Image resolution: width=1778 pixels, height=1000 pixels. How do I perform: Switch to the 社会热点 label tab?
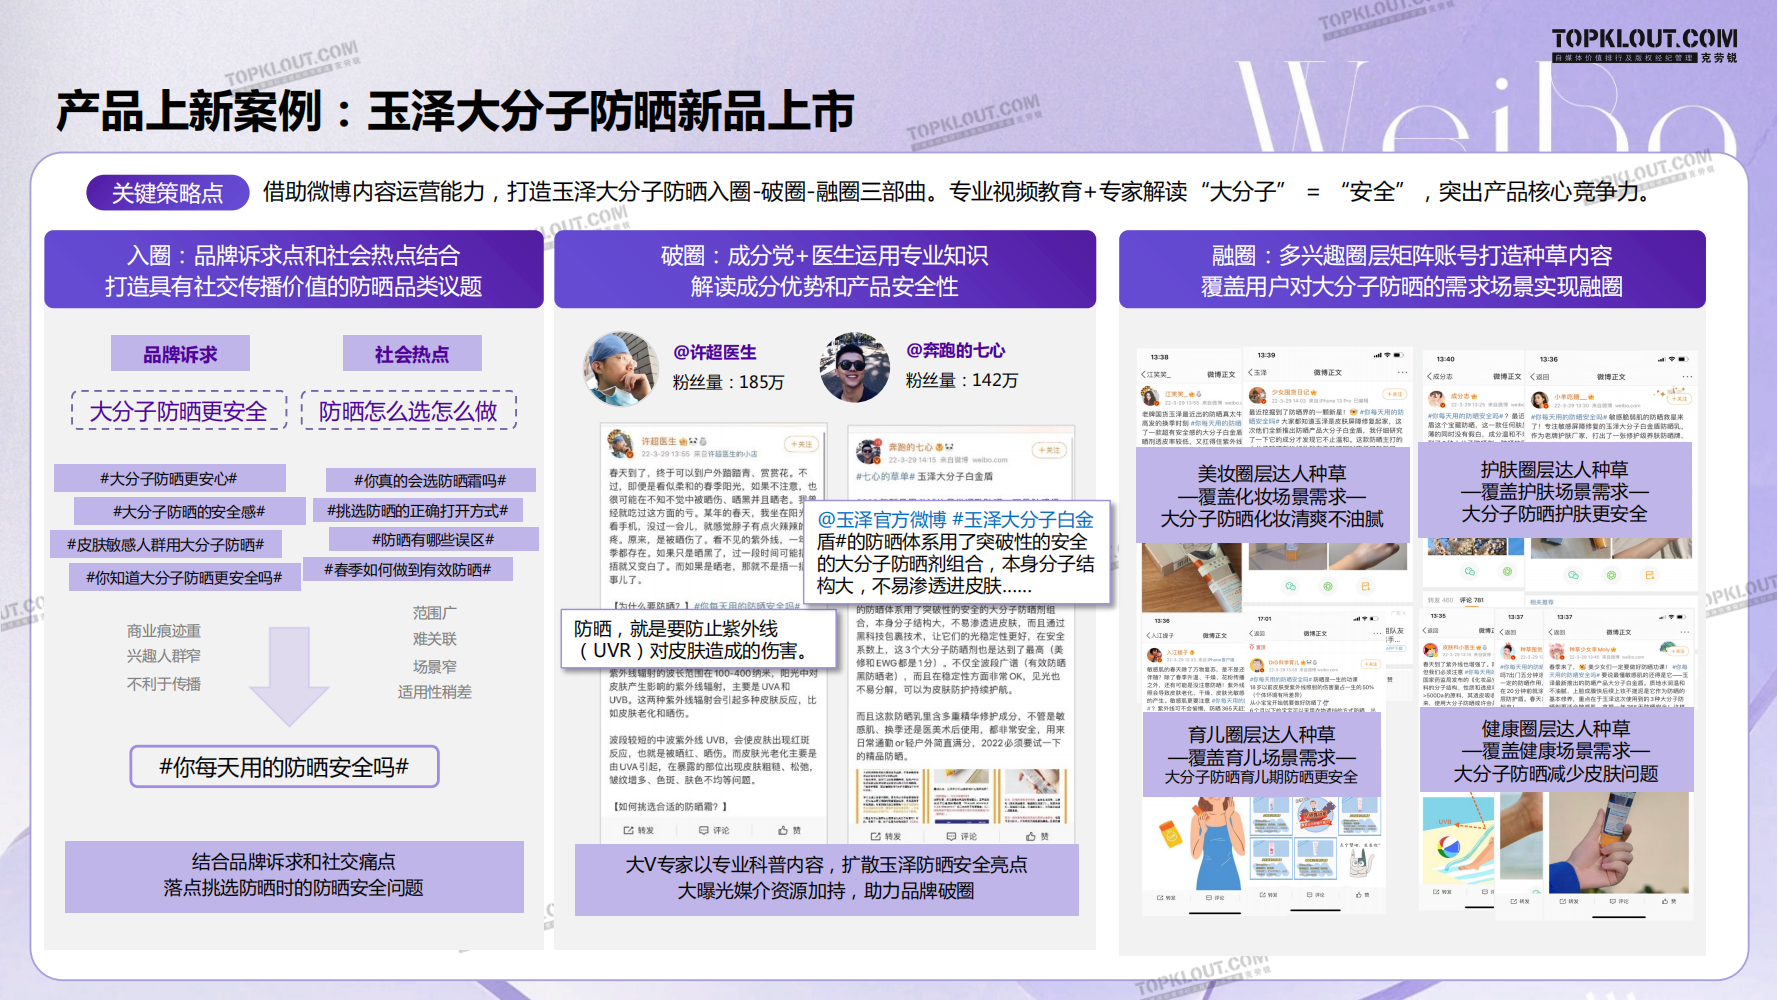pos(412,354)
